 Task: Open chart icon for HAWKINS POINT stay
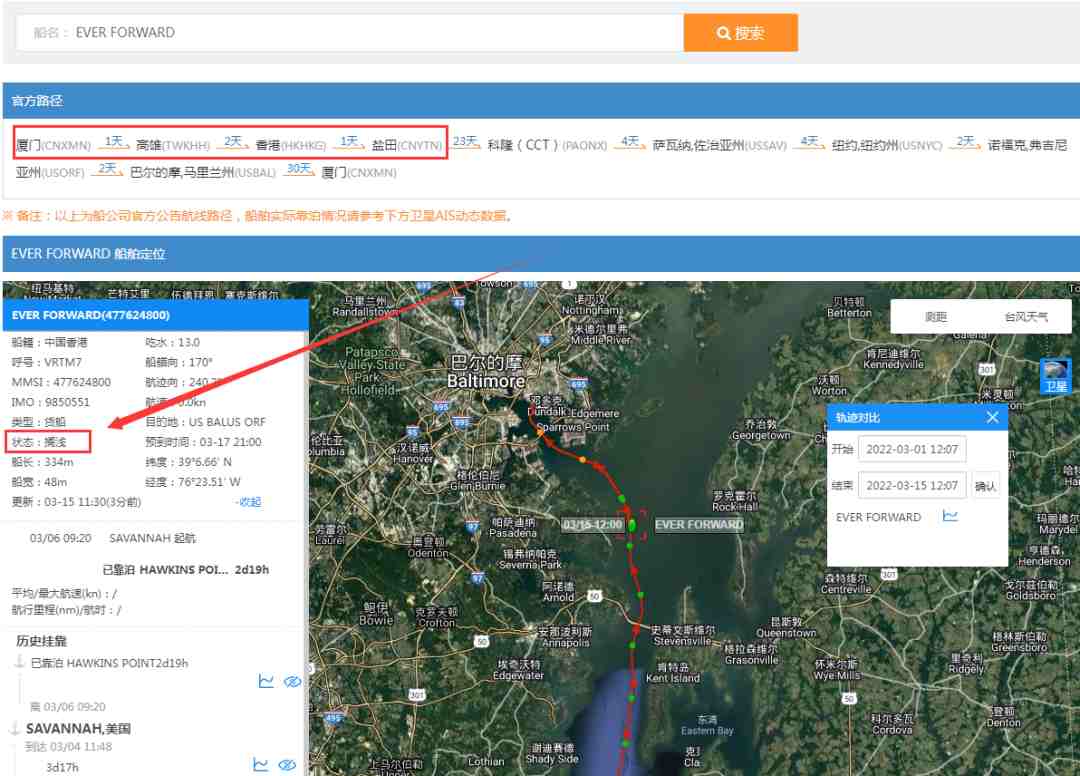click(x=266, y=681)
